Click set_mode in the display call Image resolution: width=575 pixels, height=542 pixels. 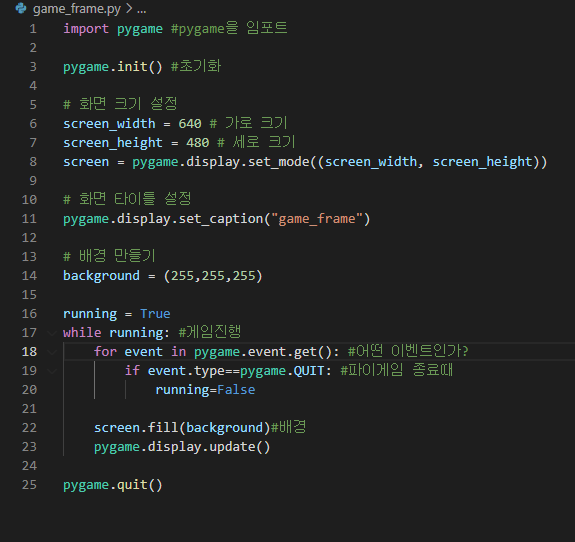click(279, 162)
